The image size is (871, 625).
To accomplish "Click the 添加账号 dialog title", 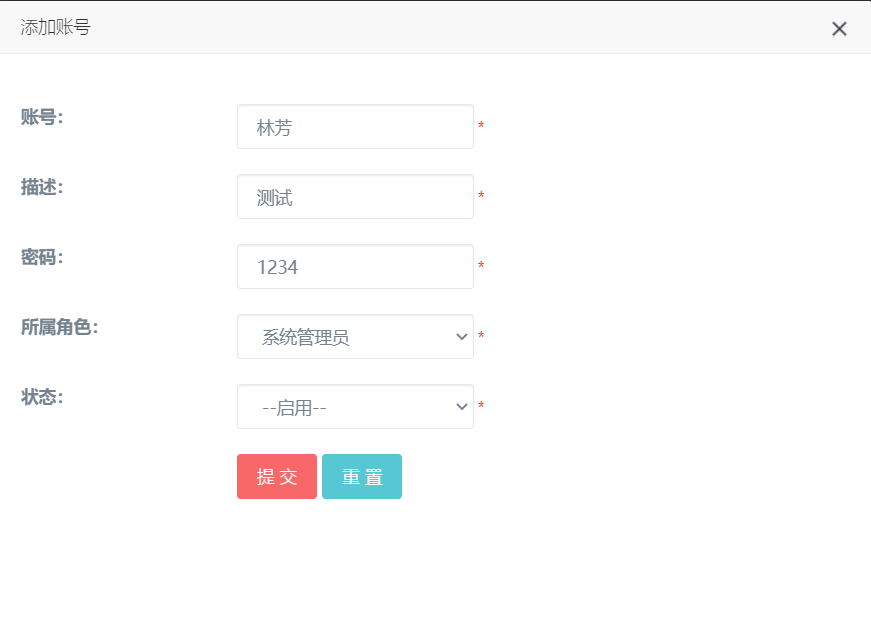I will click(x=55, y=28).
